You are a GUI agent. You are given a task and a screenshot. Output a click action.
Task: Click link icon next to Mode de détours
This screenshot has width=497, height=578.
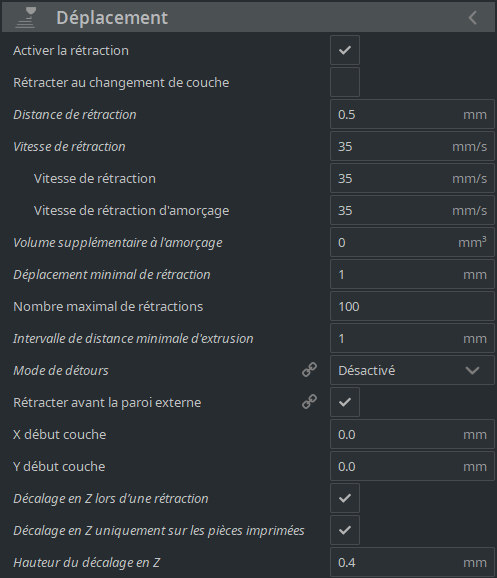(309, 370)
